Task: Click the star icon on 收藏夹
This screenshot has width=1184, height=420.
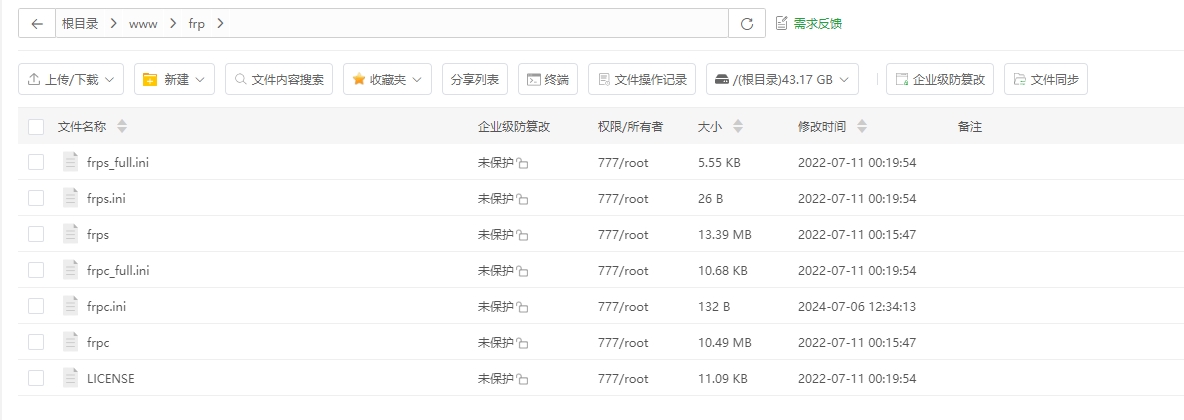Action: (359, 79)
